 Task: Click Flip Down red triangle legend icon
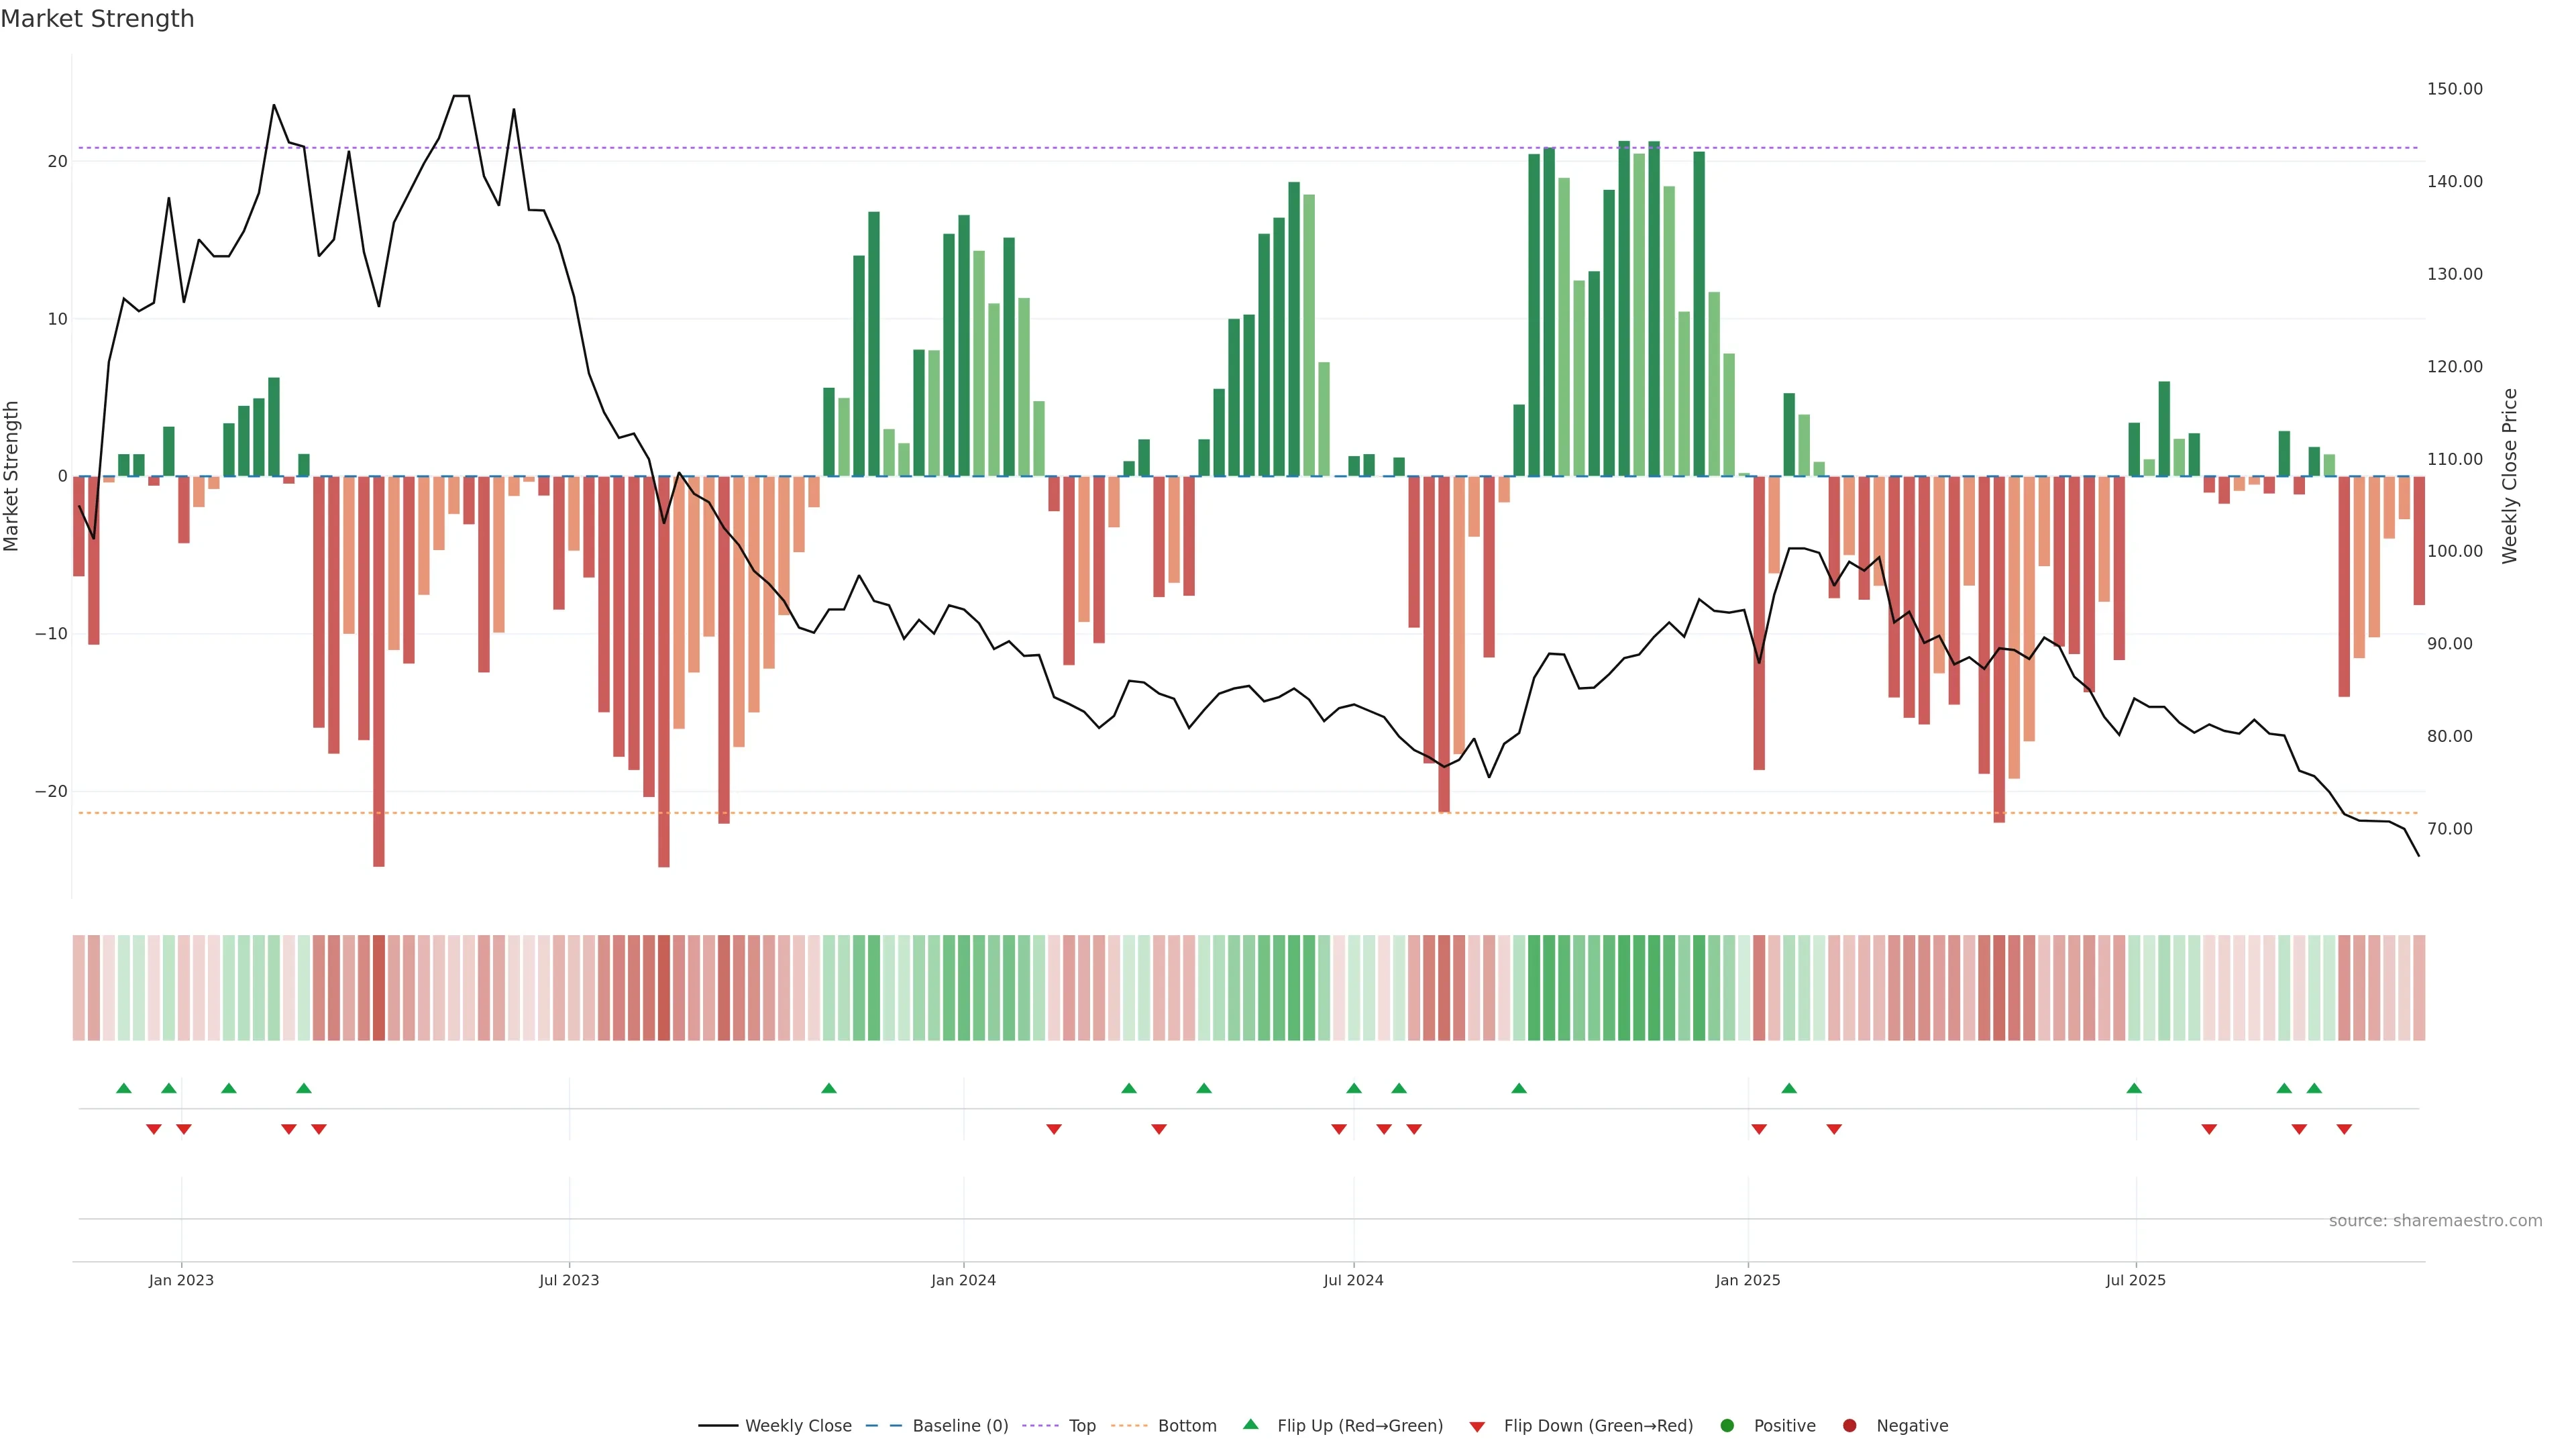click(1477, 1426)
